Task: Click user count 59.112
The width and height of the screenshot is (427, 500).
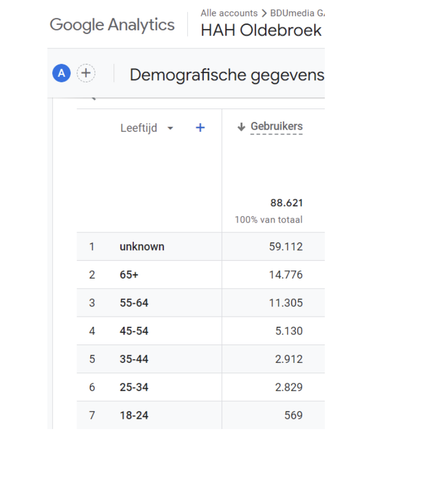Action: click(x=286, y=247)
